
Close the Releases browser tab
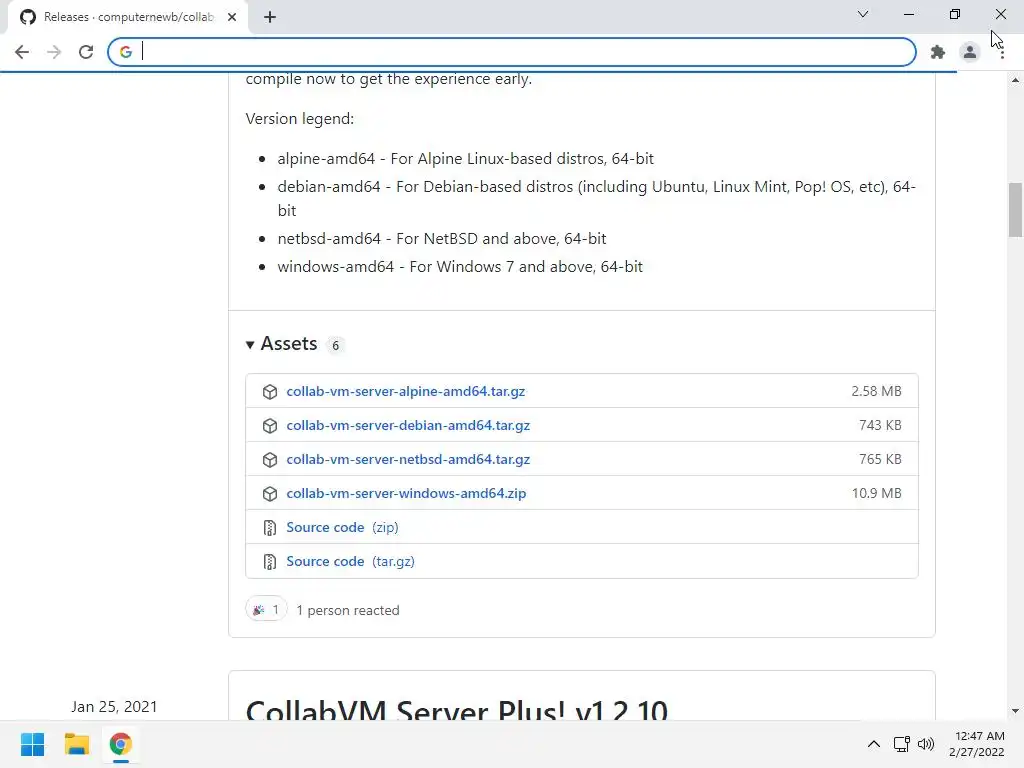232,17
